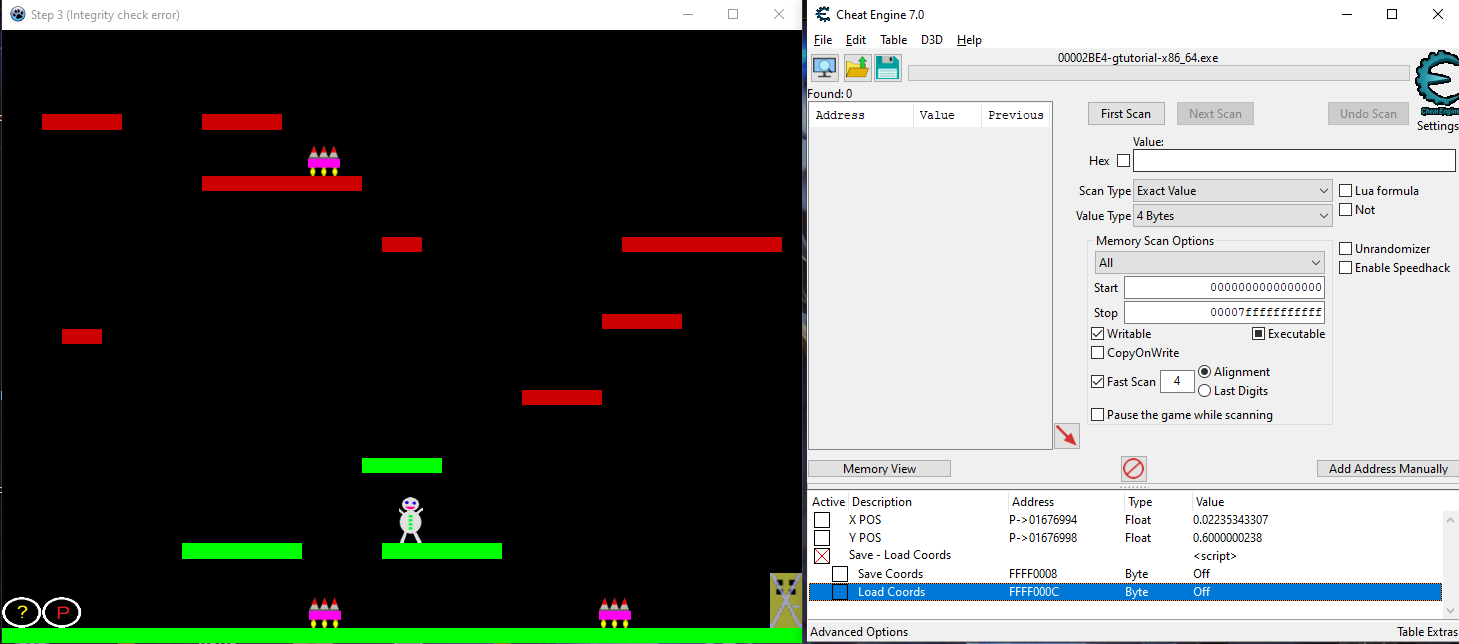
Task: Click the Memory View button
Action: coord(879,469)
